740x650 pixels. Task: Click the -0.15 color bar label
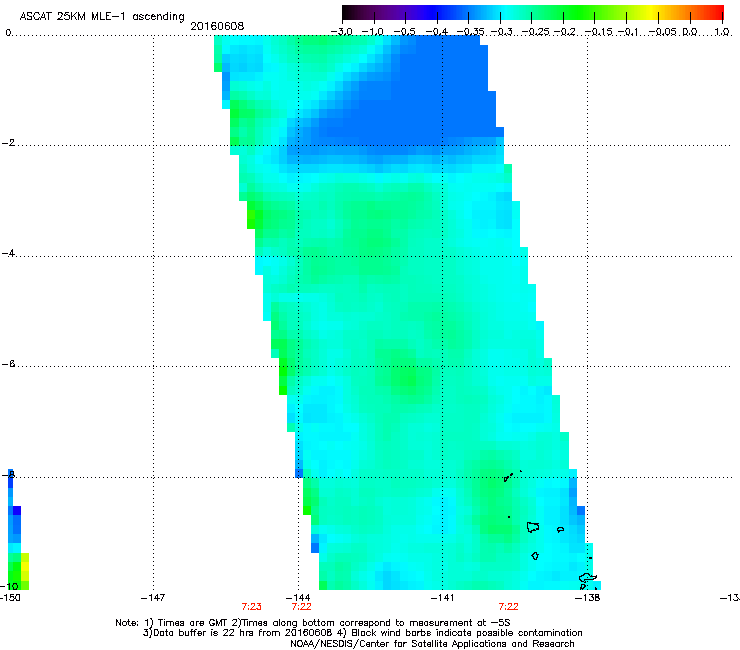click(x=598, y=32)
